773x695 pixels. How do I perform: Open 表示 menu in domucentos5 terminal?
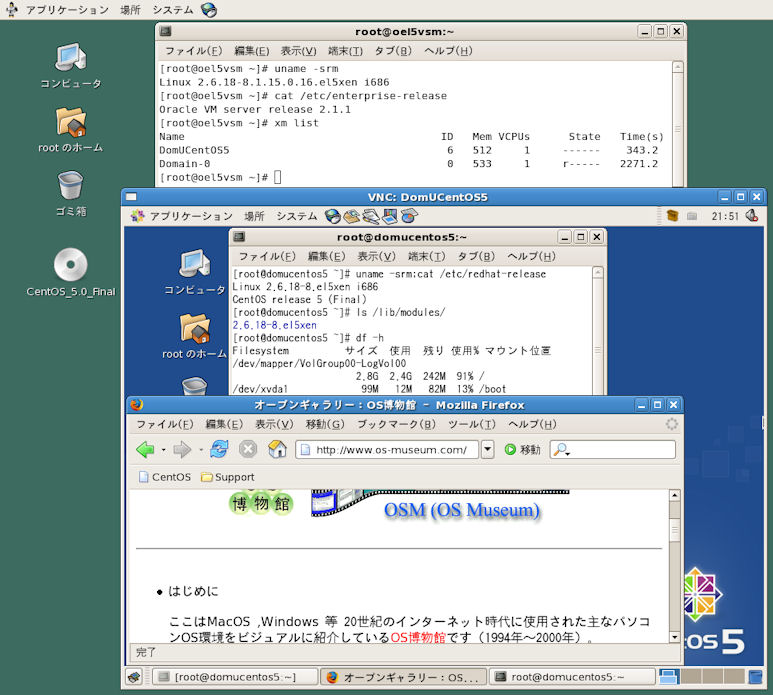pos(376,256)
